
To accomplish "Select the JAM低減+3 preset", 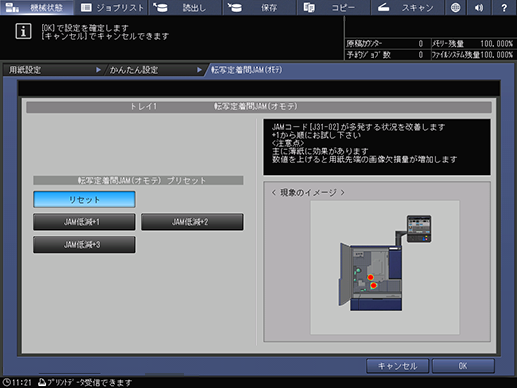I will pos(84,245).
